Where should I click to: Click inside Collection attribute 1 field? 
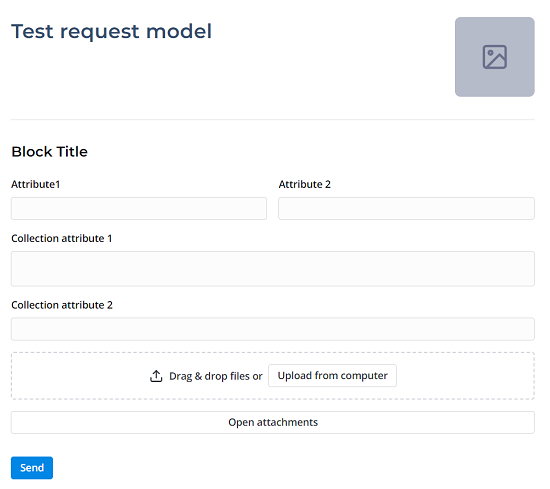point(273,269)
